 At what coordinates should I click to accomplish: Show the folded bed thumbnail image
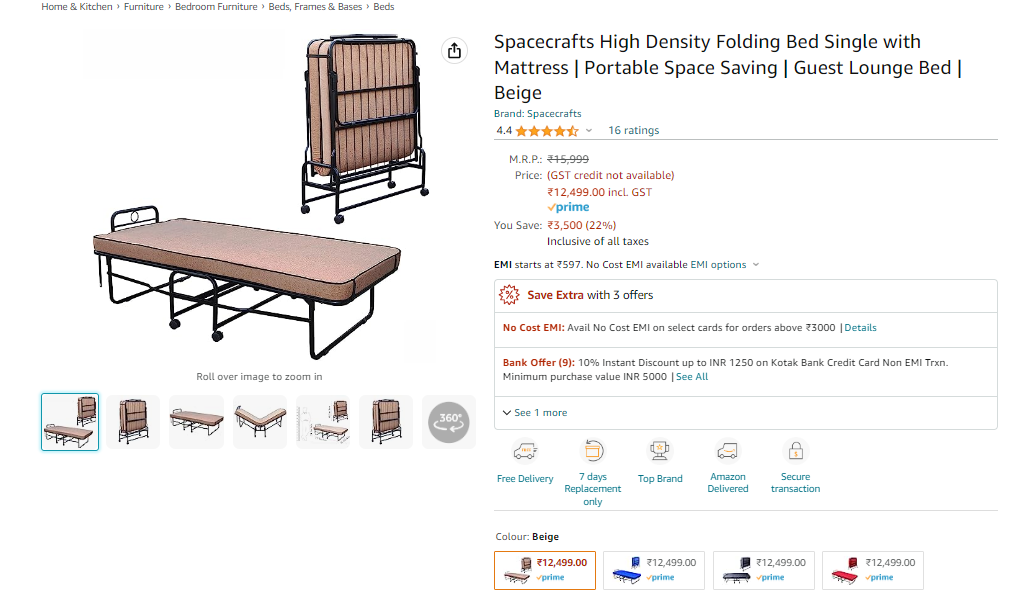coord(134,422)
